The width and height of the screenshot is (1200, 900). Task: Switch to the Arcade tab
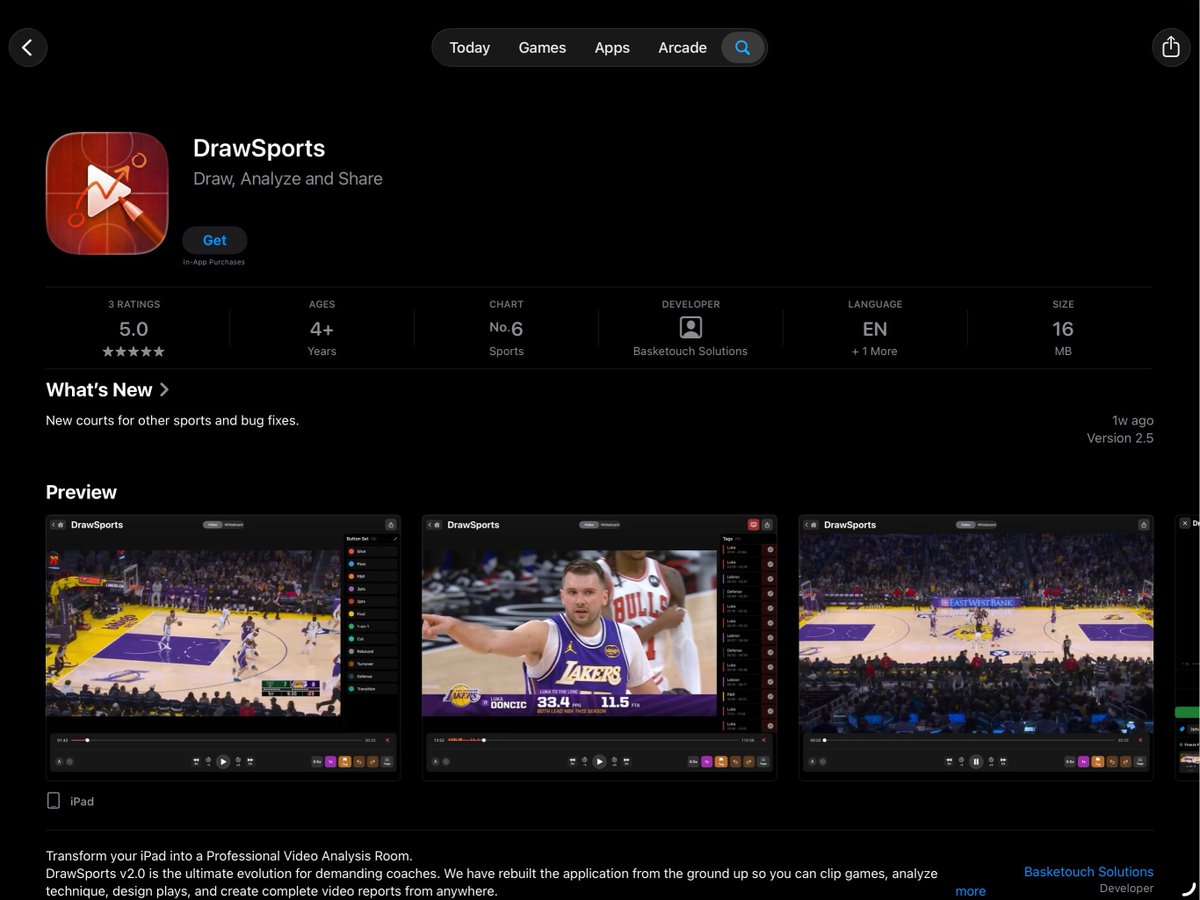(x=682, y=47)
